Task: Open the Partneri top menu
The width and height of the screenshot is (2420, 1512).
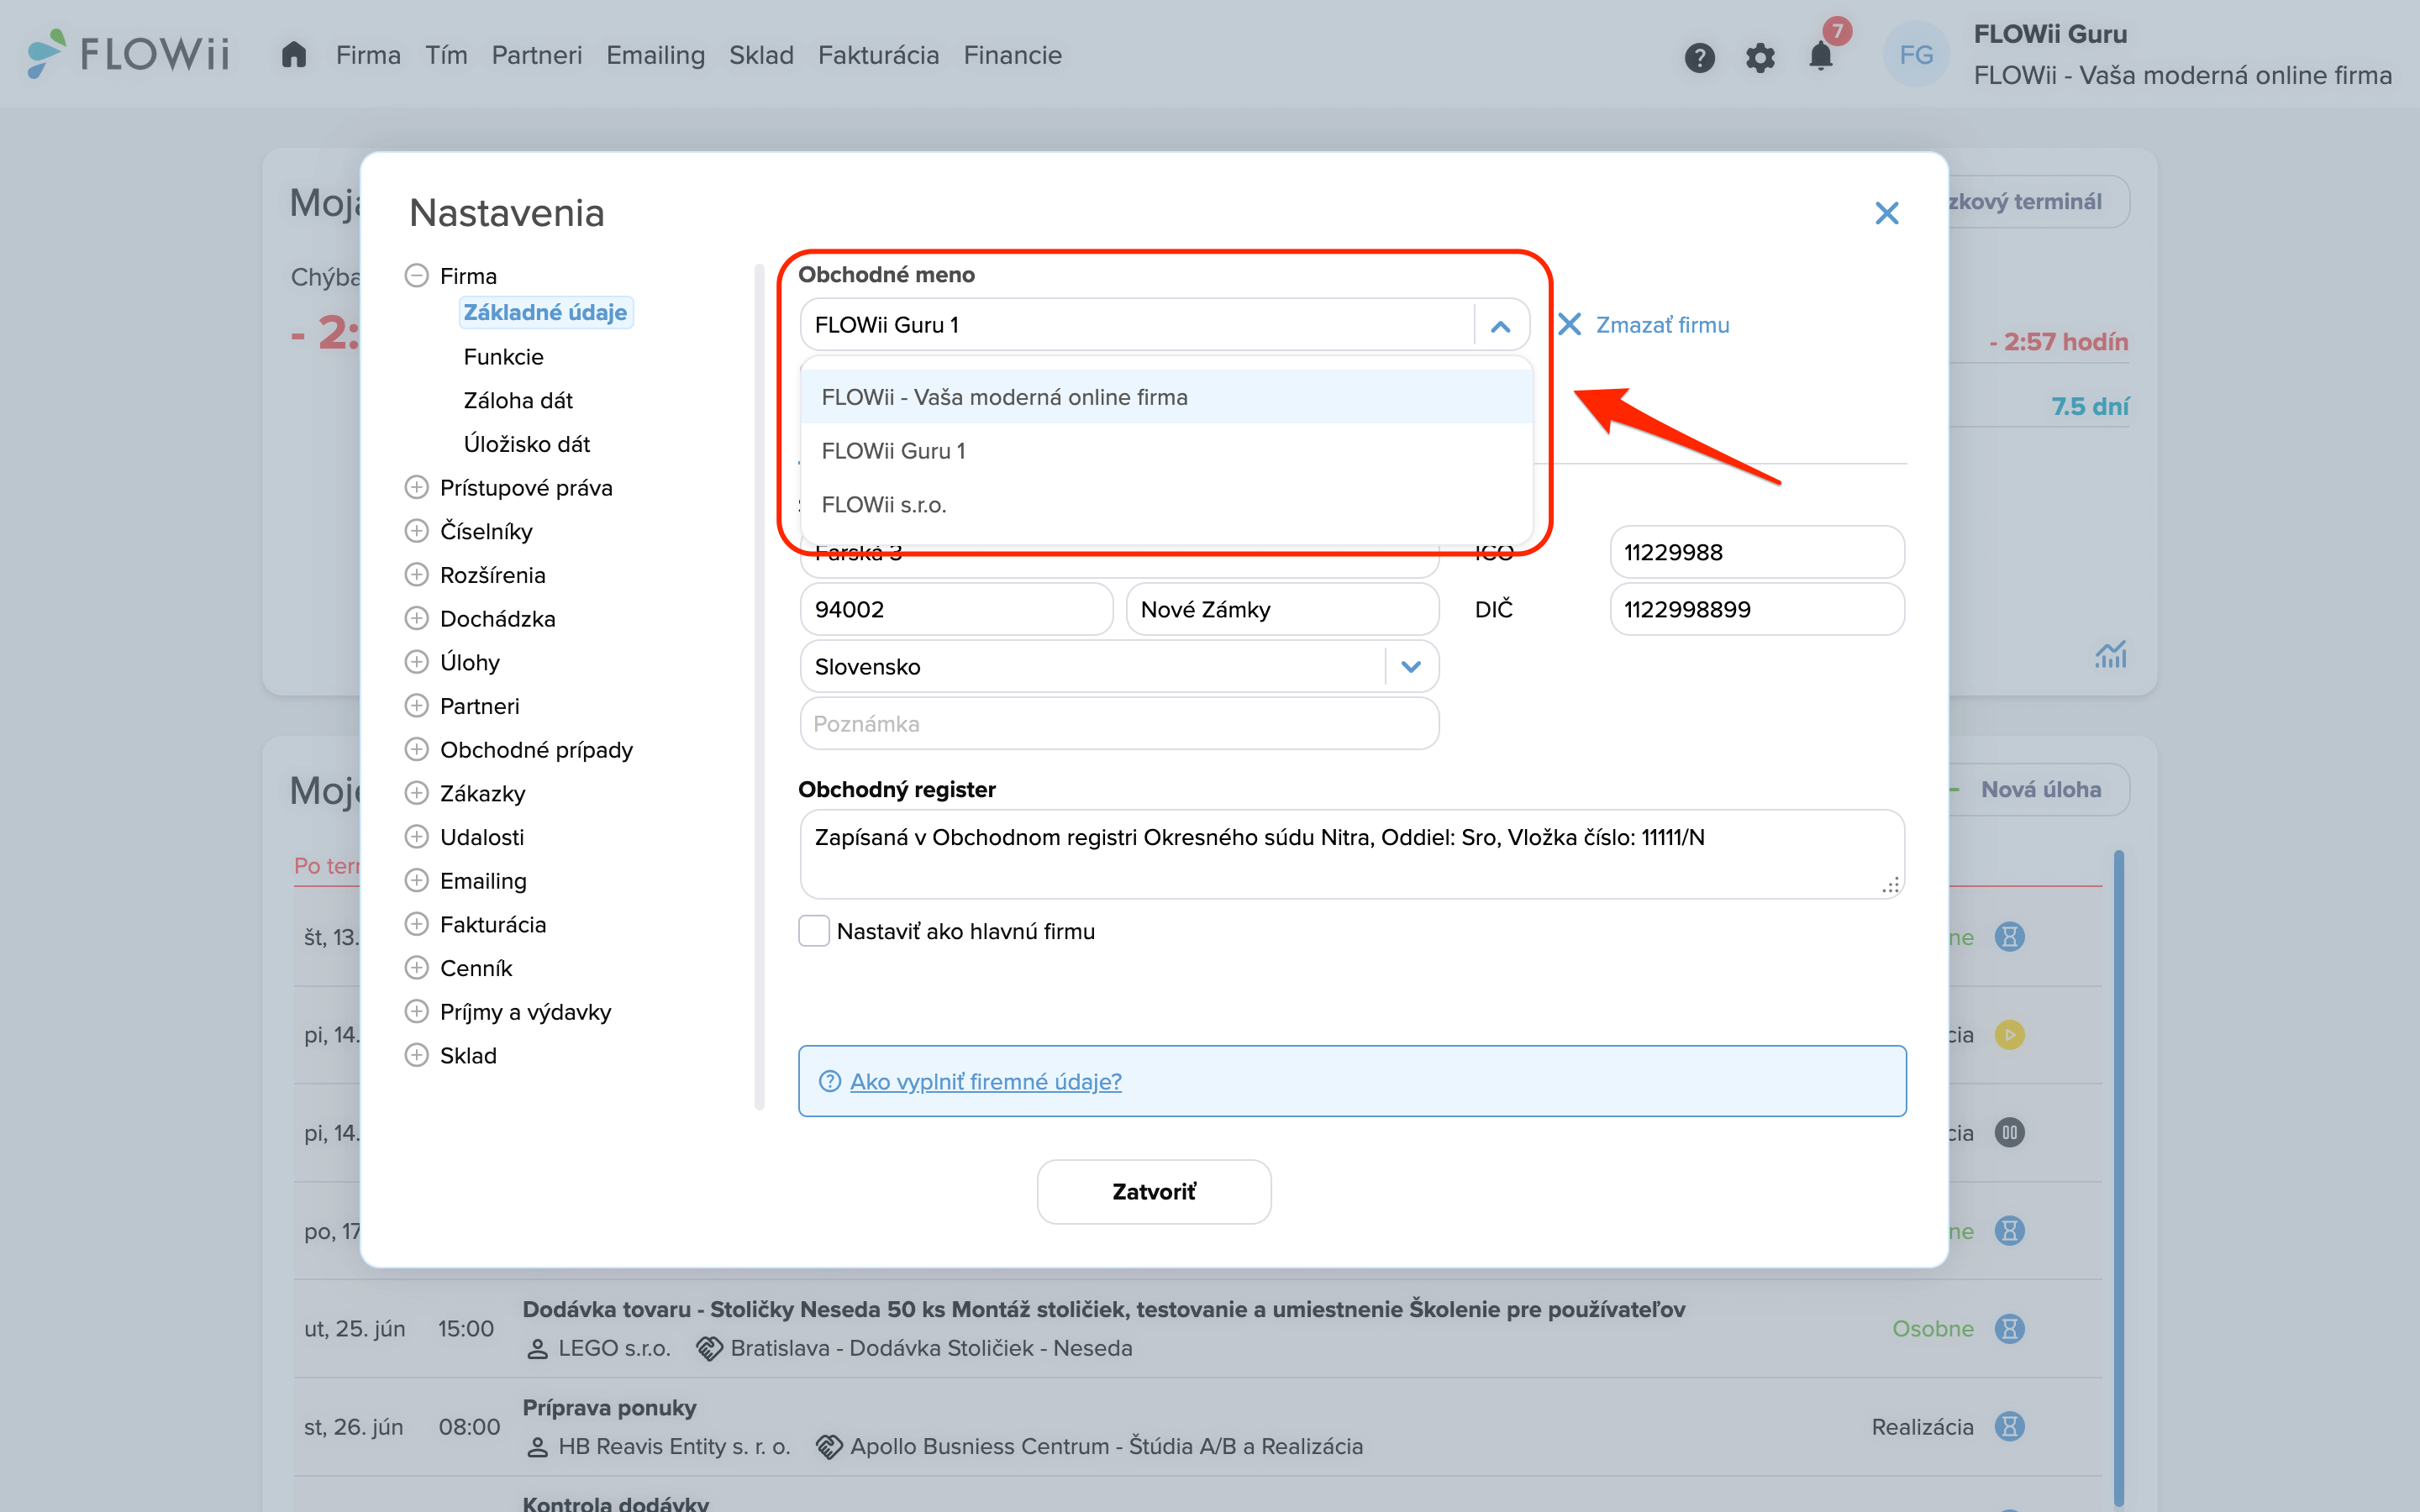Action: [x=536, y=55]
